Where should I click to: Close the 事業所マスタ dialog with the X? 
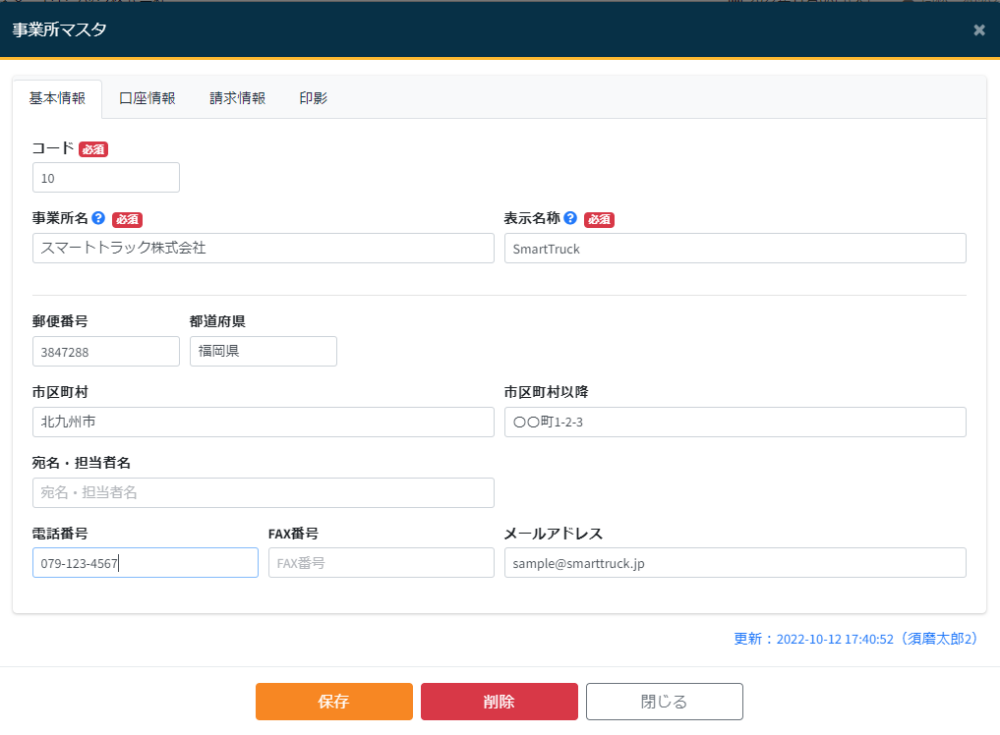click(978, 30)
